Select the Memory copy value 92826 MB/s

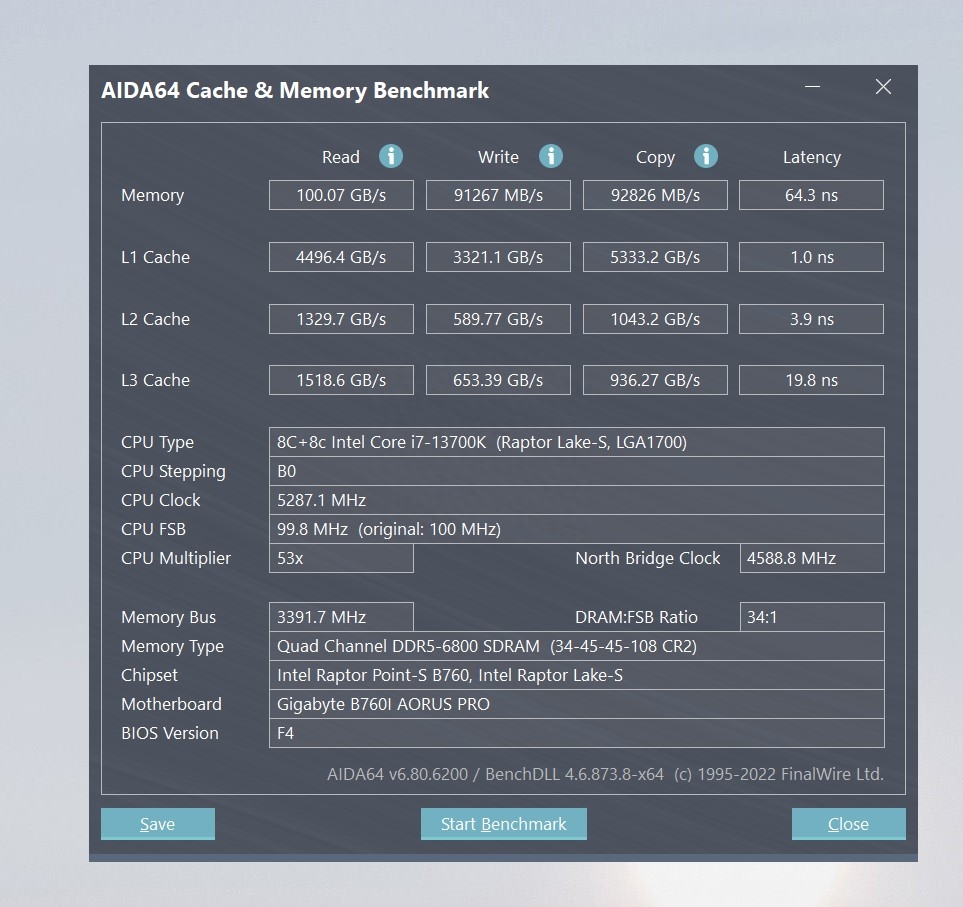tap(655, 195)
